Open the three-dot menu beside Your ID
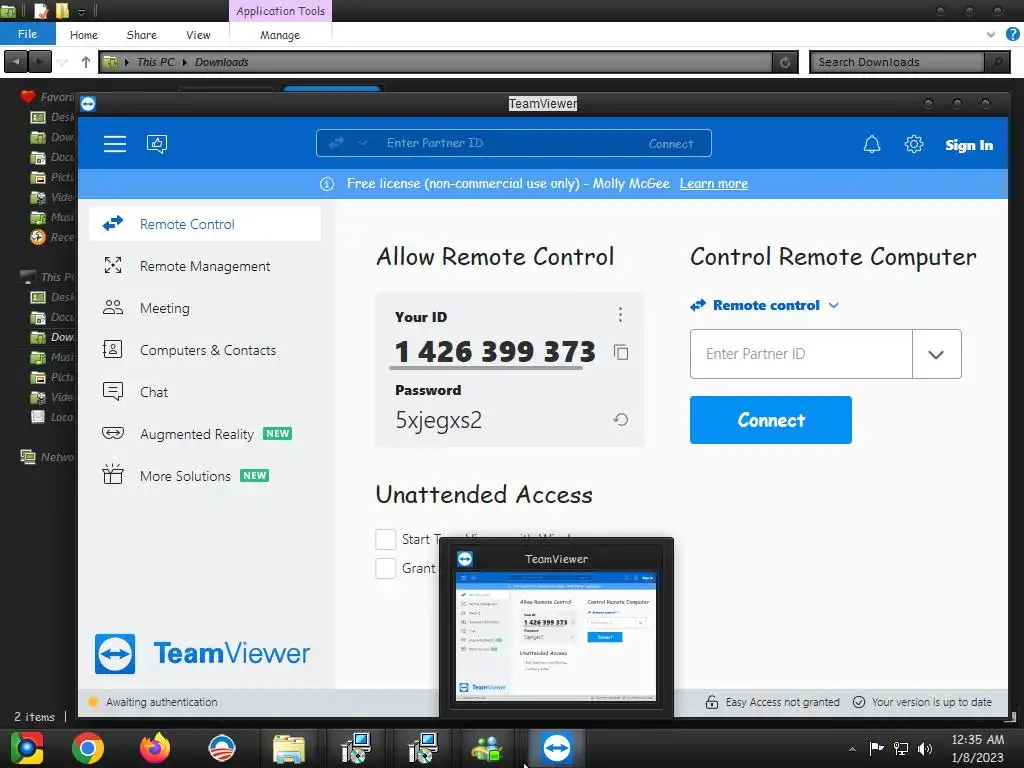The image size is (1024, 768). [x=620, y=315]
